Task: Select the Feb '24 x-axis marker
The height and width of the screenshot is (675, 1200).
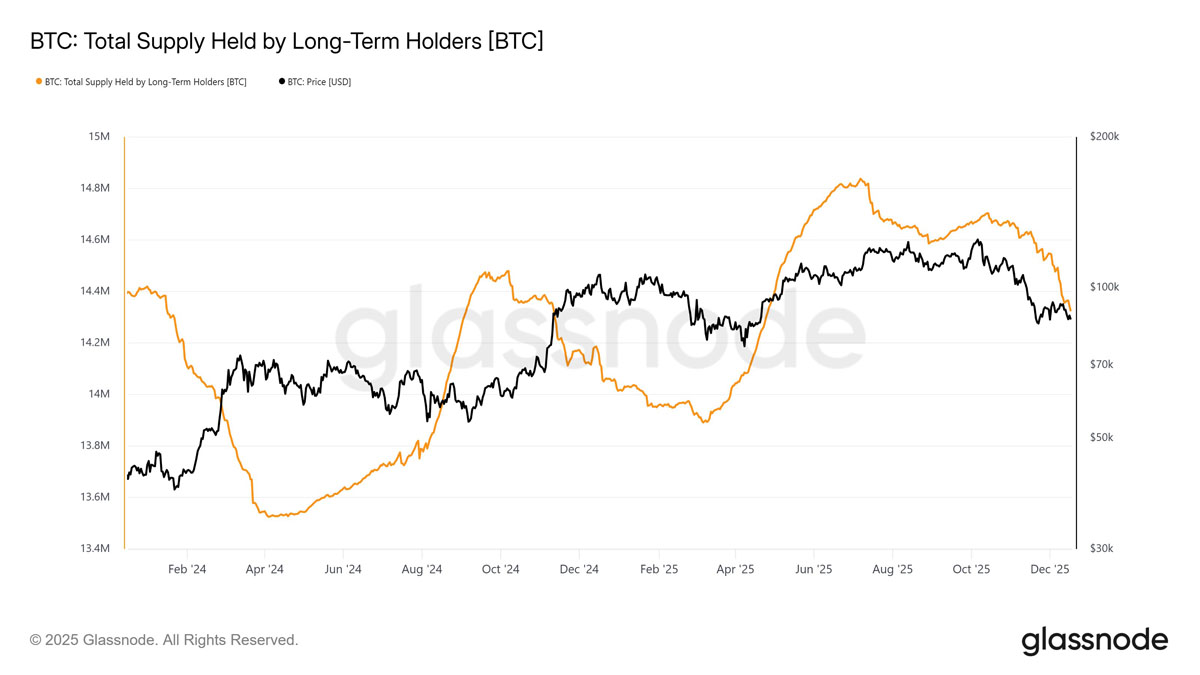Action: coord(187,569)
